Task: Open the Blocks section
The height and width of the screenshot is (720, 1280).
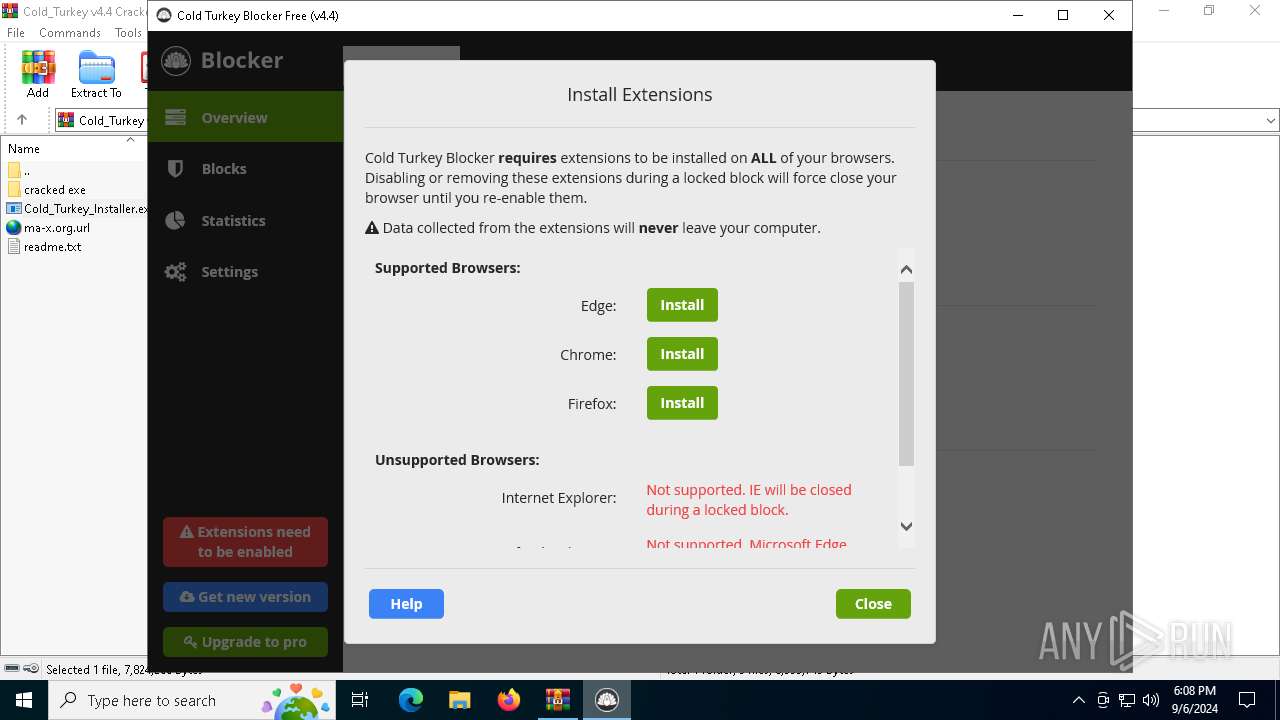Action: 245,169
